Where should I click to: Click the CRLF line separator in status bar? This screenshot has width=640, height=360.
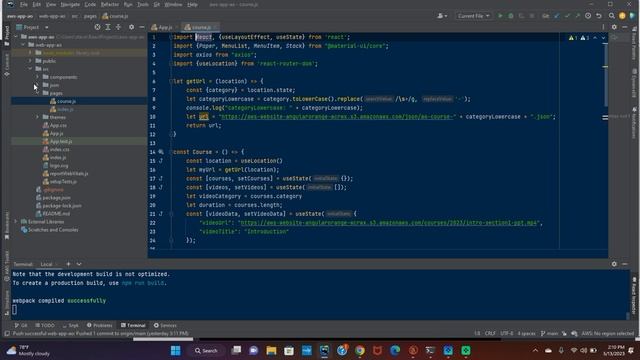pos(490,333)
